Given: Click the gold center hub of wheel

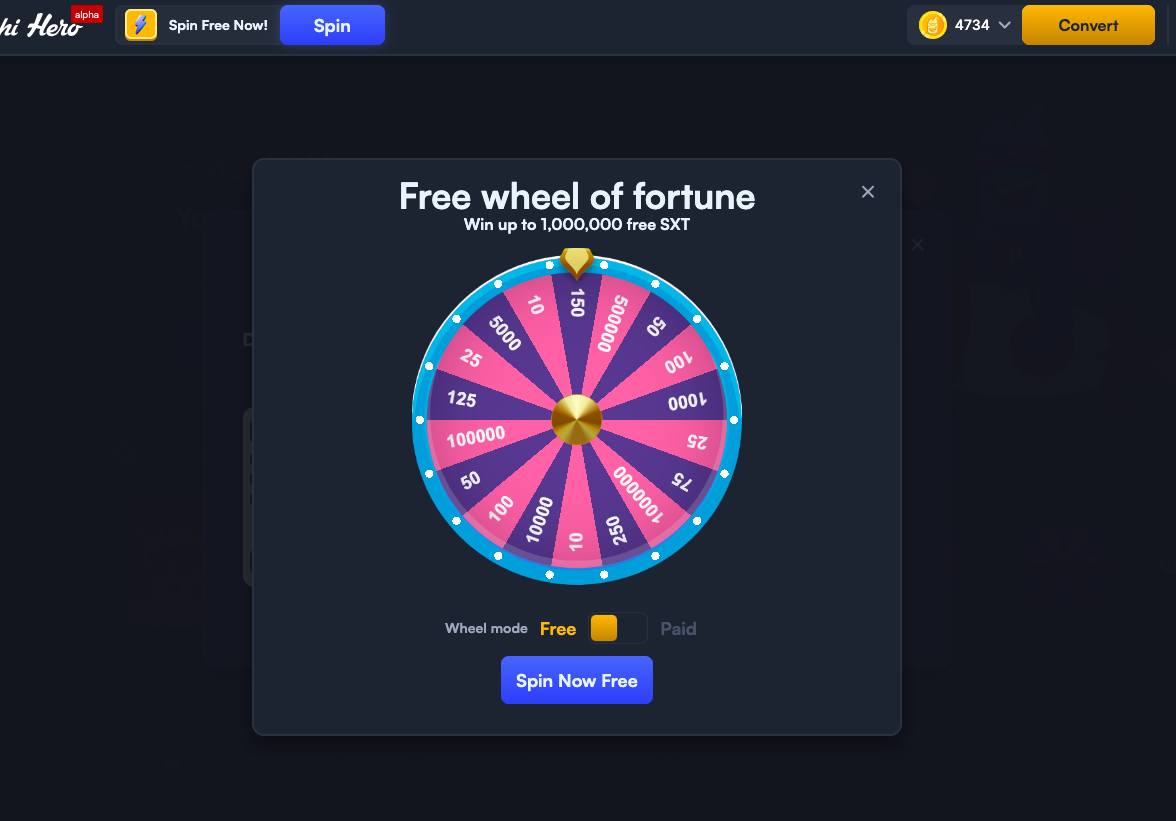Looking at the screenshot, I should click(x=577, y=420).
